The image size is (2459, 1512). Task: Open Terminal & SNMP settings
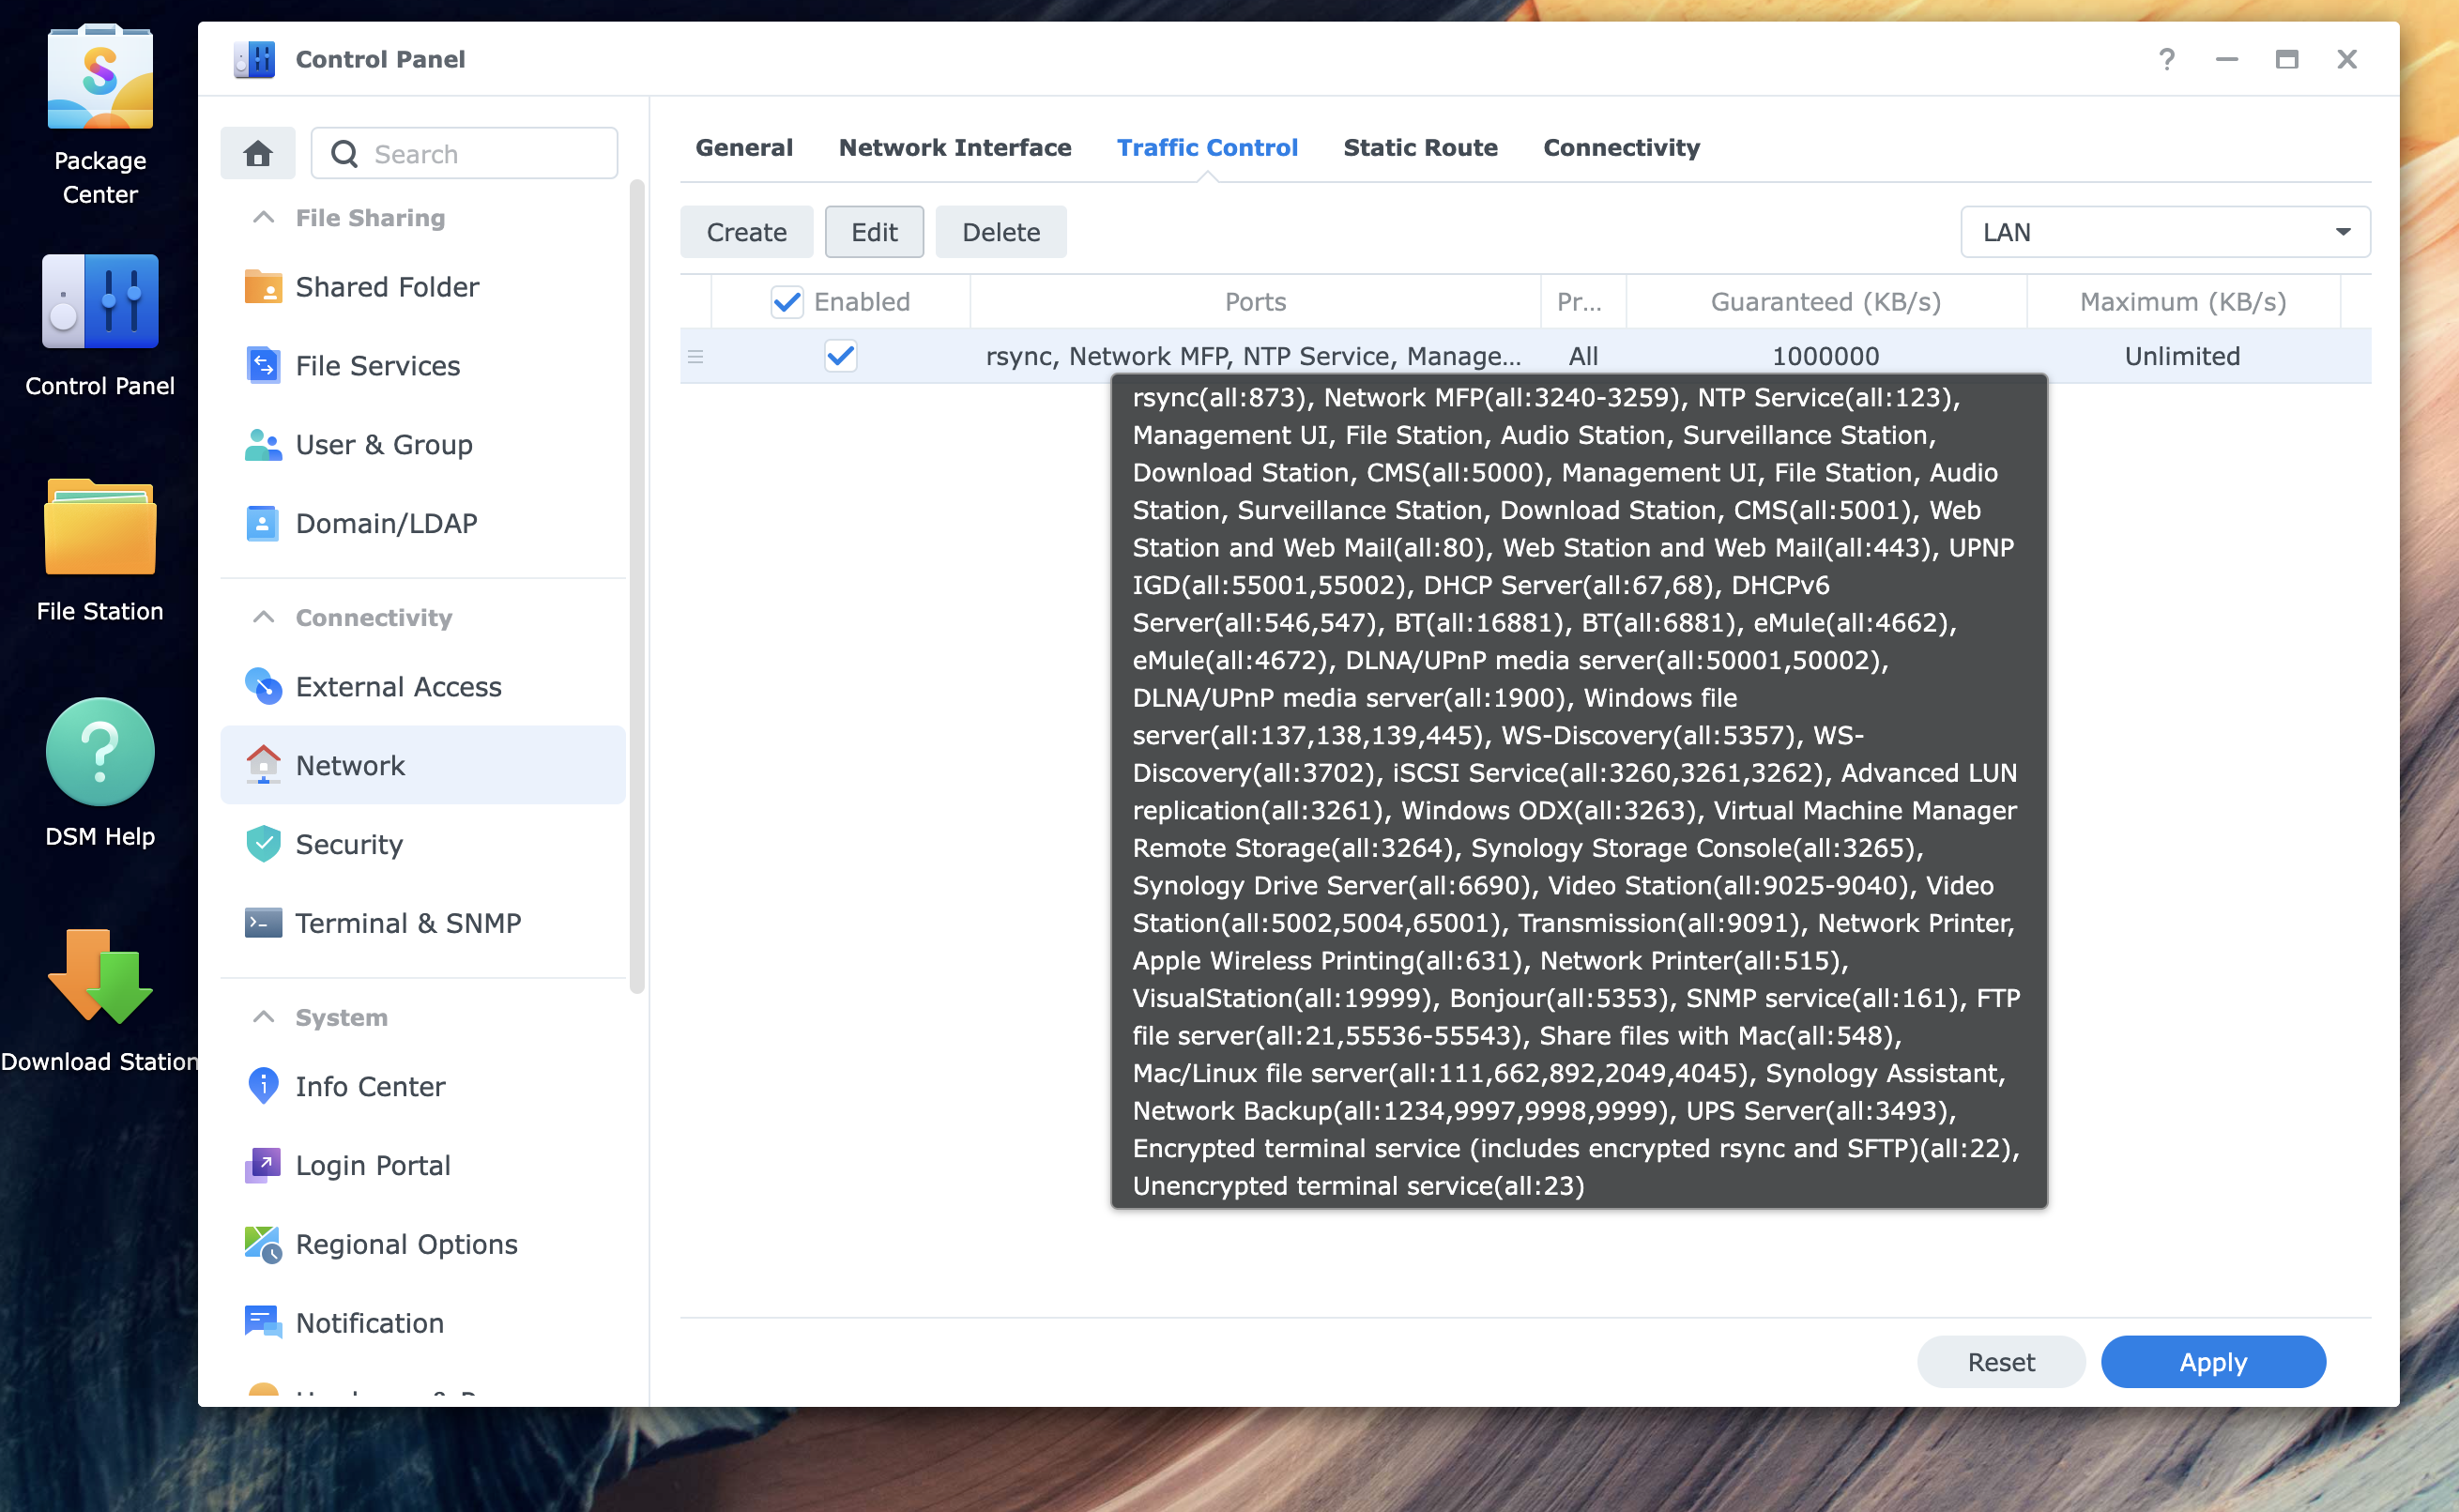coord(408,923)
